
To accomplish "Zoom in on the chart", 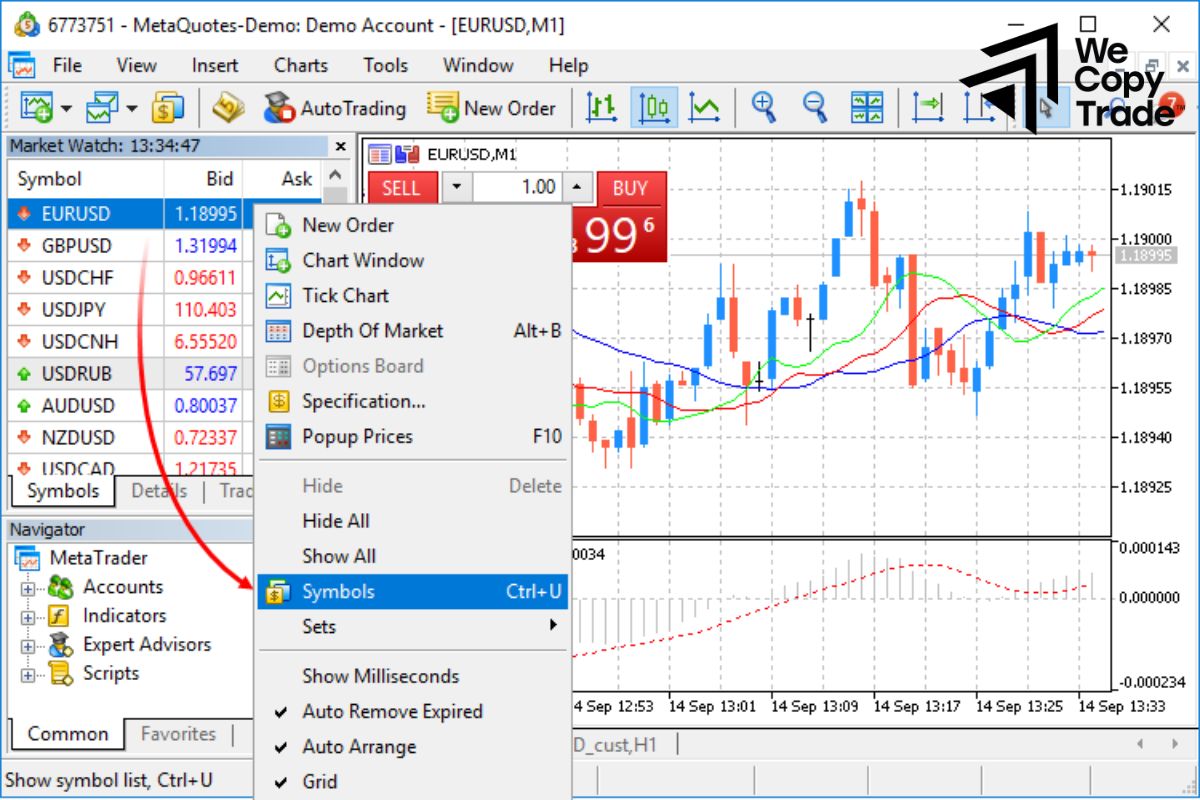I will coord(764,108).
